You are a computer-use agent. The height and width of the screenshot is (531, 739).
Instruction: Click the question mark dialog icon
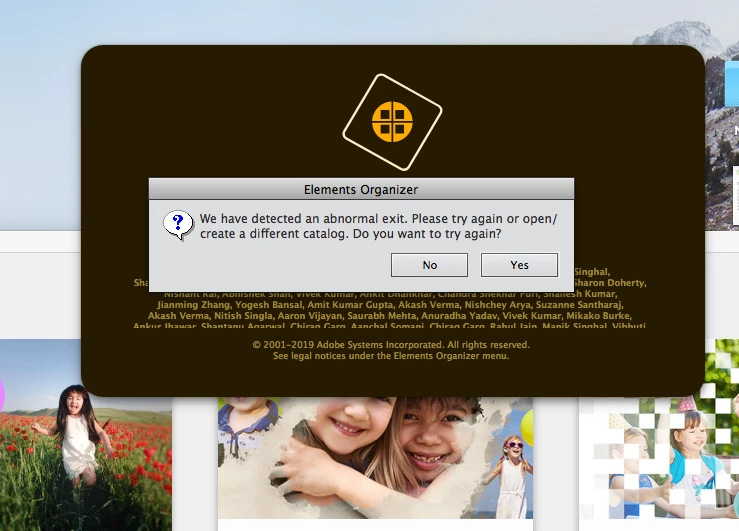pyautogui.click(x=178, y=225)
